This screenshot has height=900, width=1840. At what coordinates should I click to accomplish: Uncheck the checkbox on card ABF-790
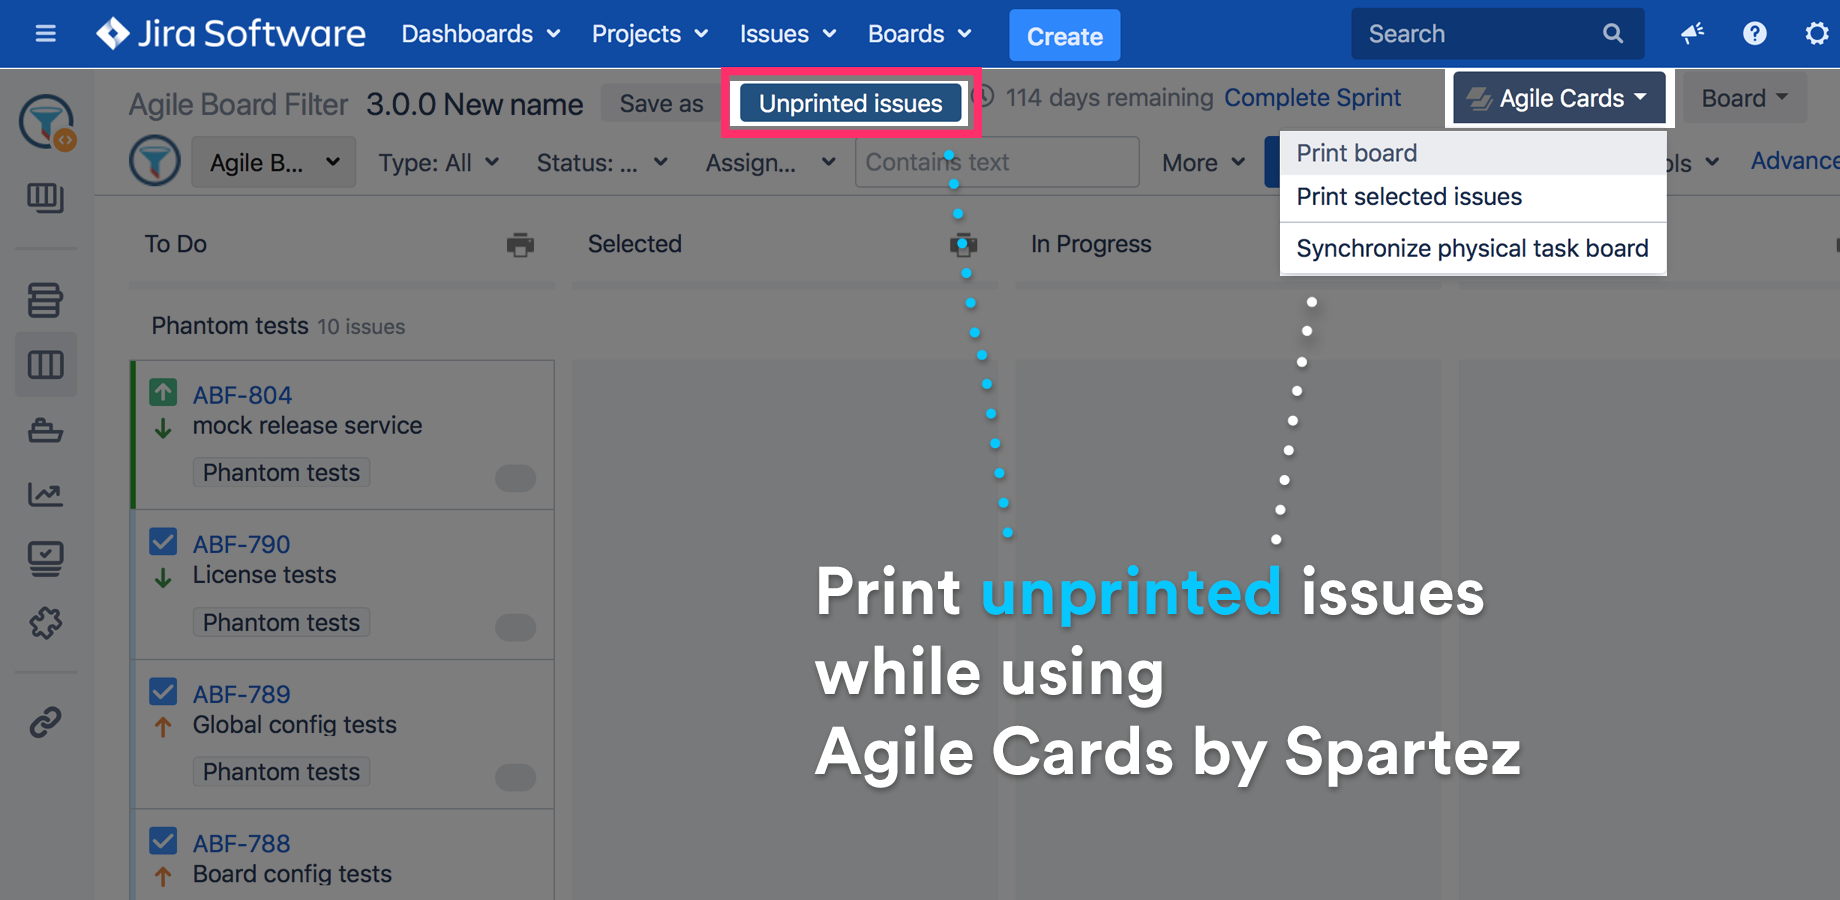pos(163,541)
